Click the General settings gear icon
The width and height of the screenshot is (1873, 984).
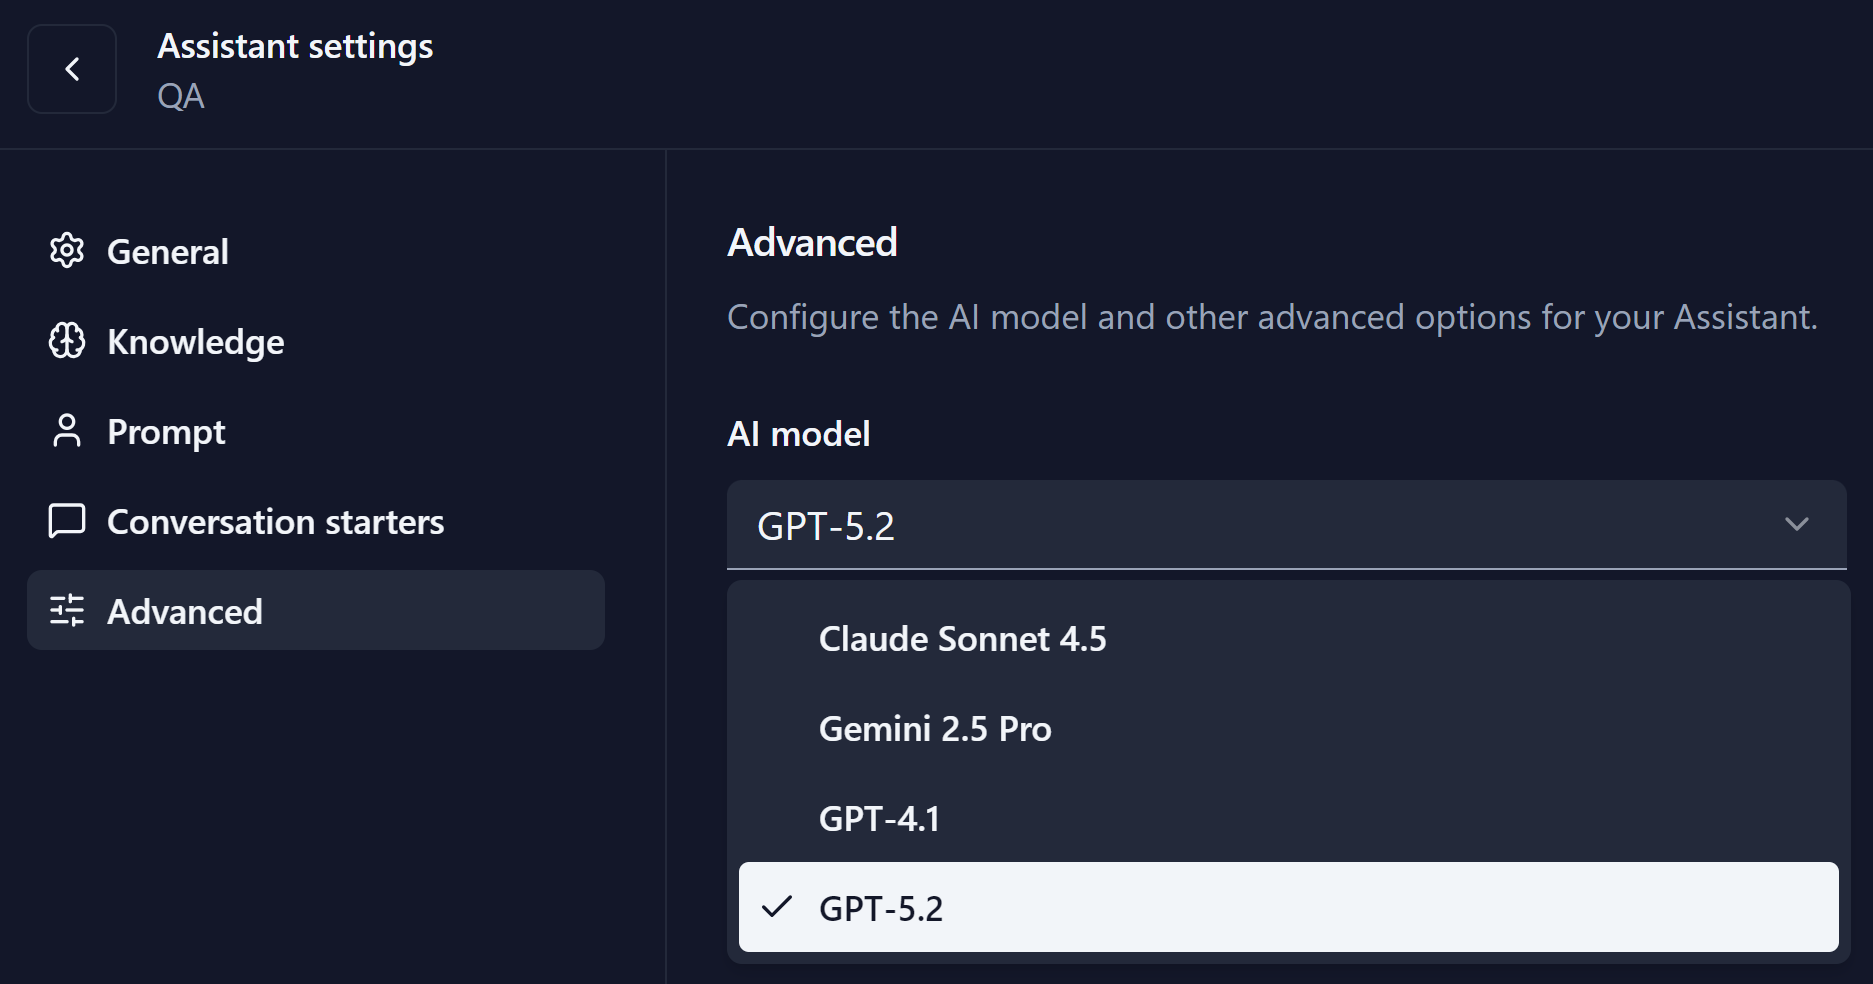(x=66, y=251)
